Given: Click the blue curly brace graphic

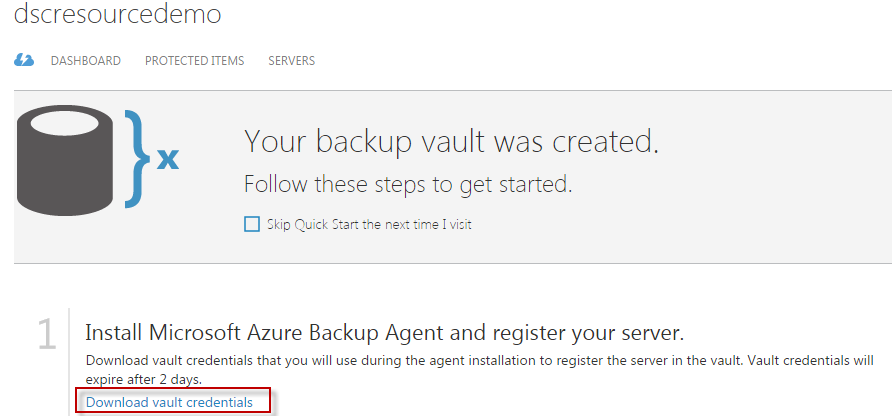Looking at the screenshot, I should (x=138, y=158).
